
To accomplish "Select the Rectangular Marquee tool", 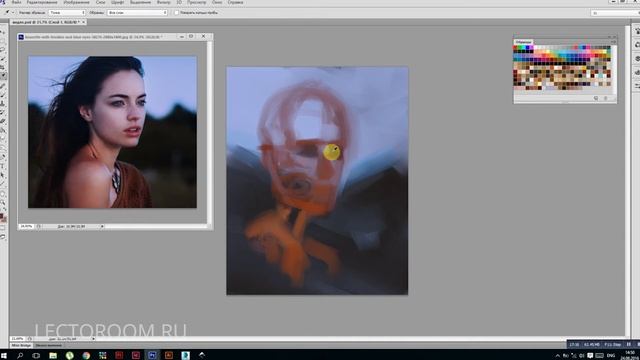I will [3, 41].
